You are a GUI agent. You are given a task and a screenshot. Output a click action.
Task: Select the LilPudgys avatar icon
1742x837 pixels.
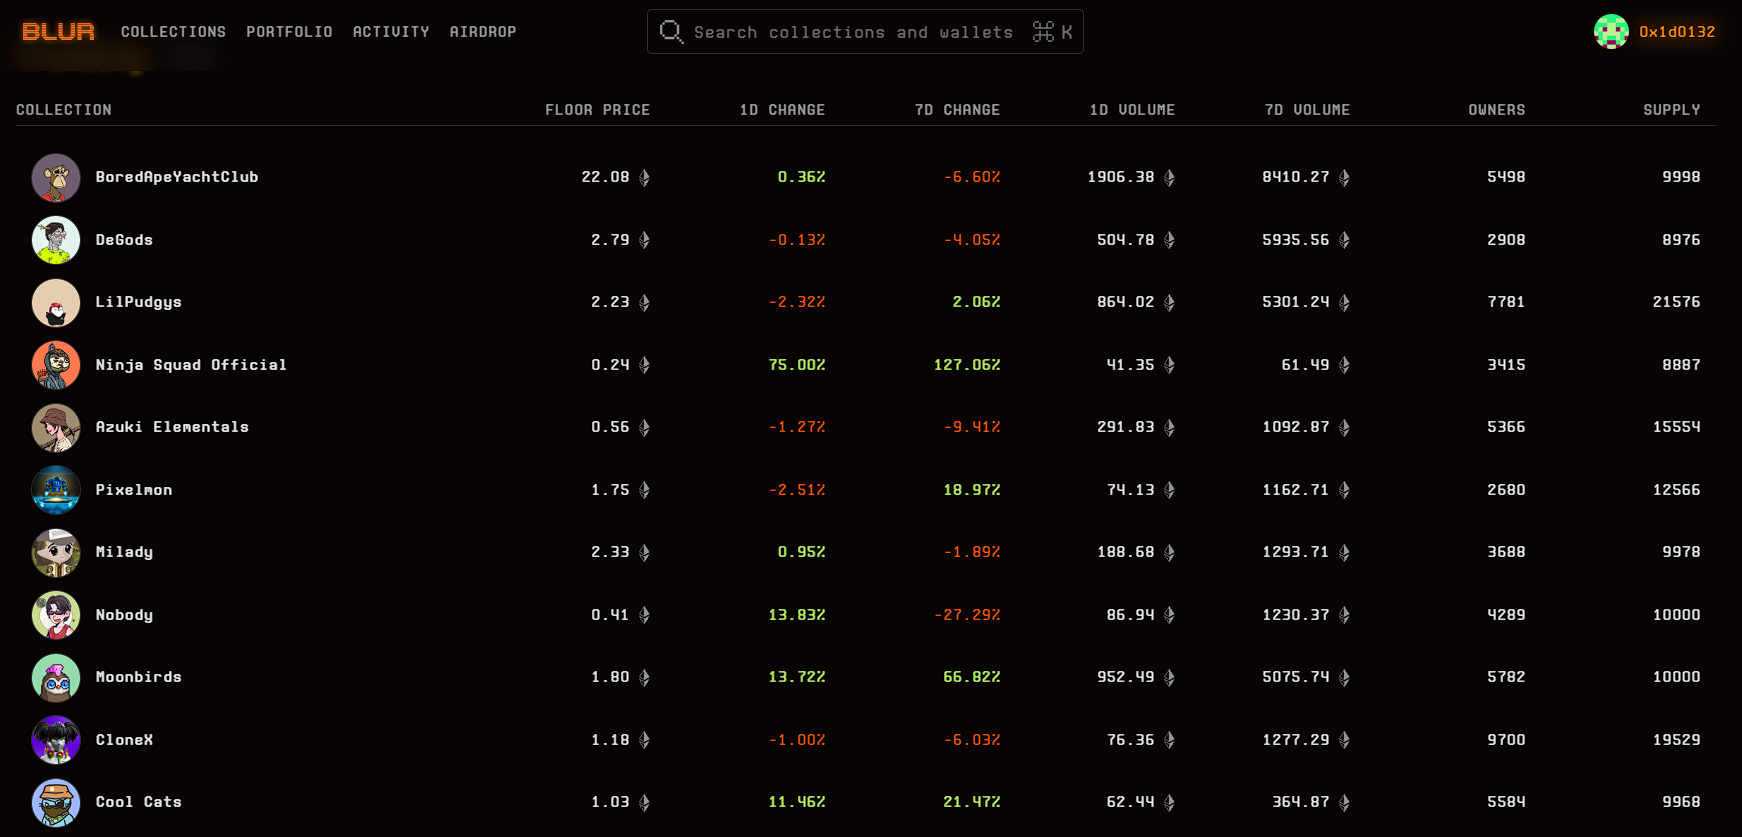pos(56,303)
